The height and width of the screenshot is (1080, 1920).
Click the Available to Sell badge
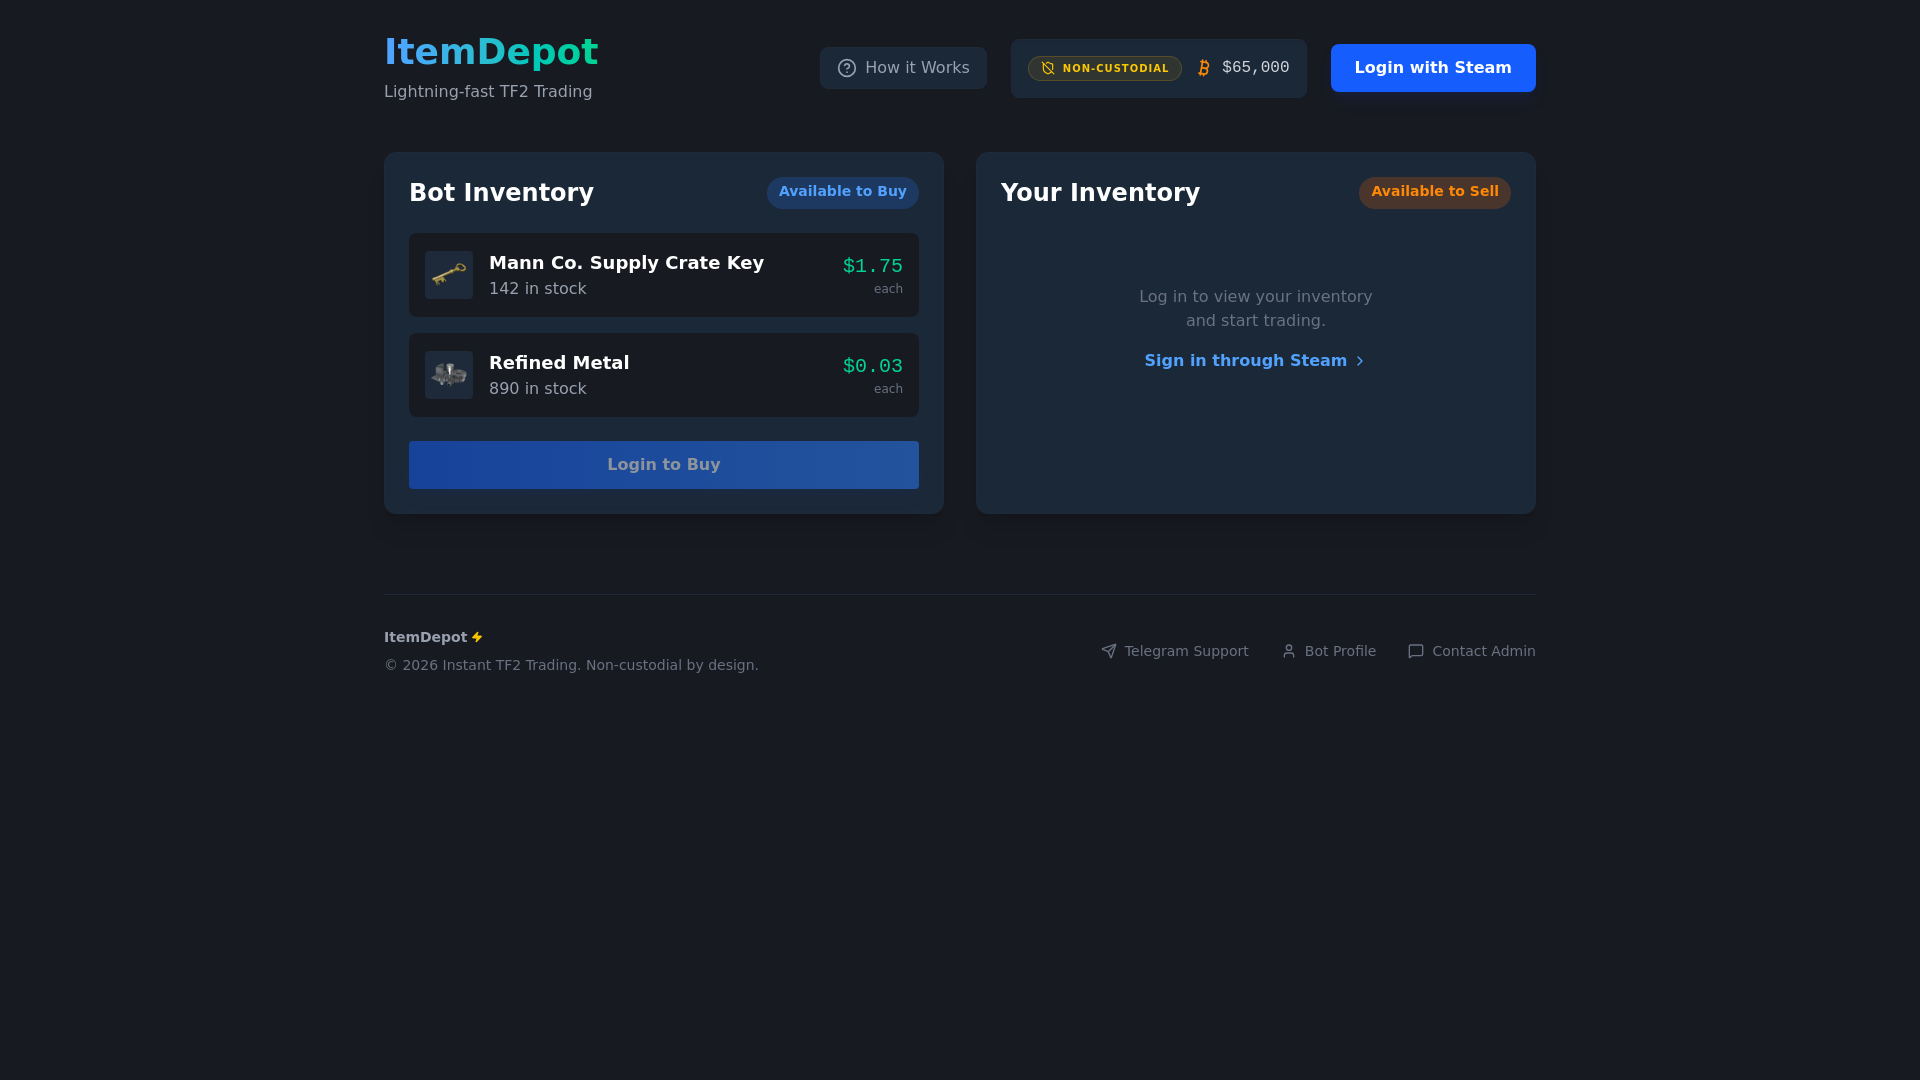(x=1435, y=192)
